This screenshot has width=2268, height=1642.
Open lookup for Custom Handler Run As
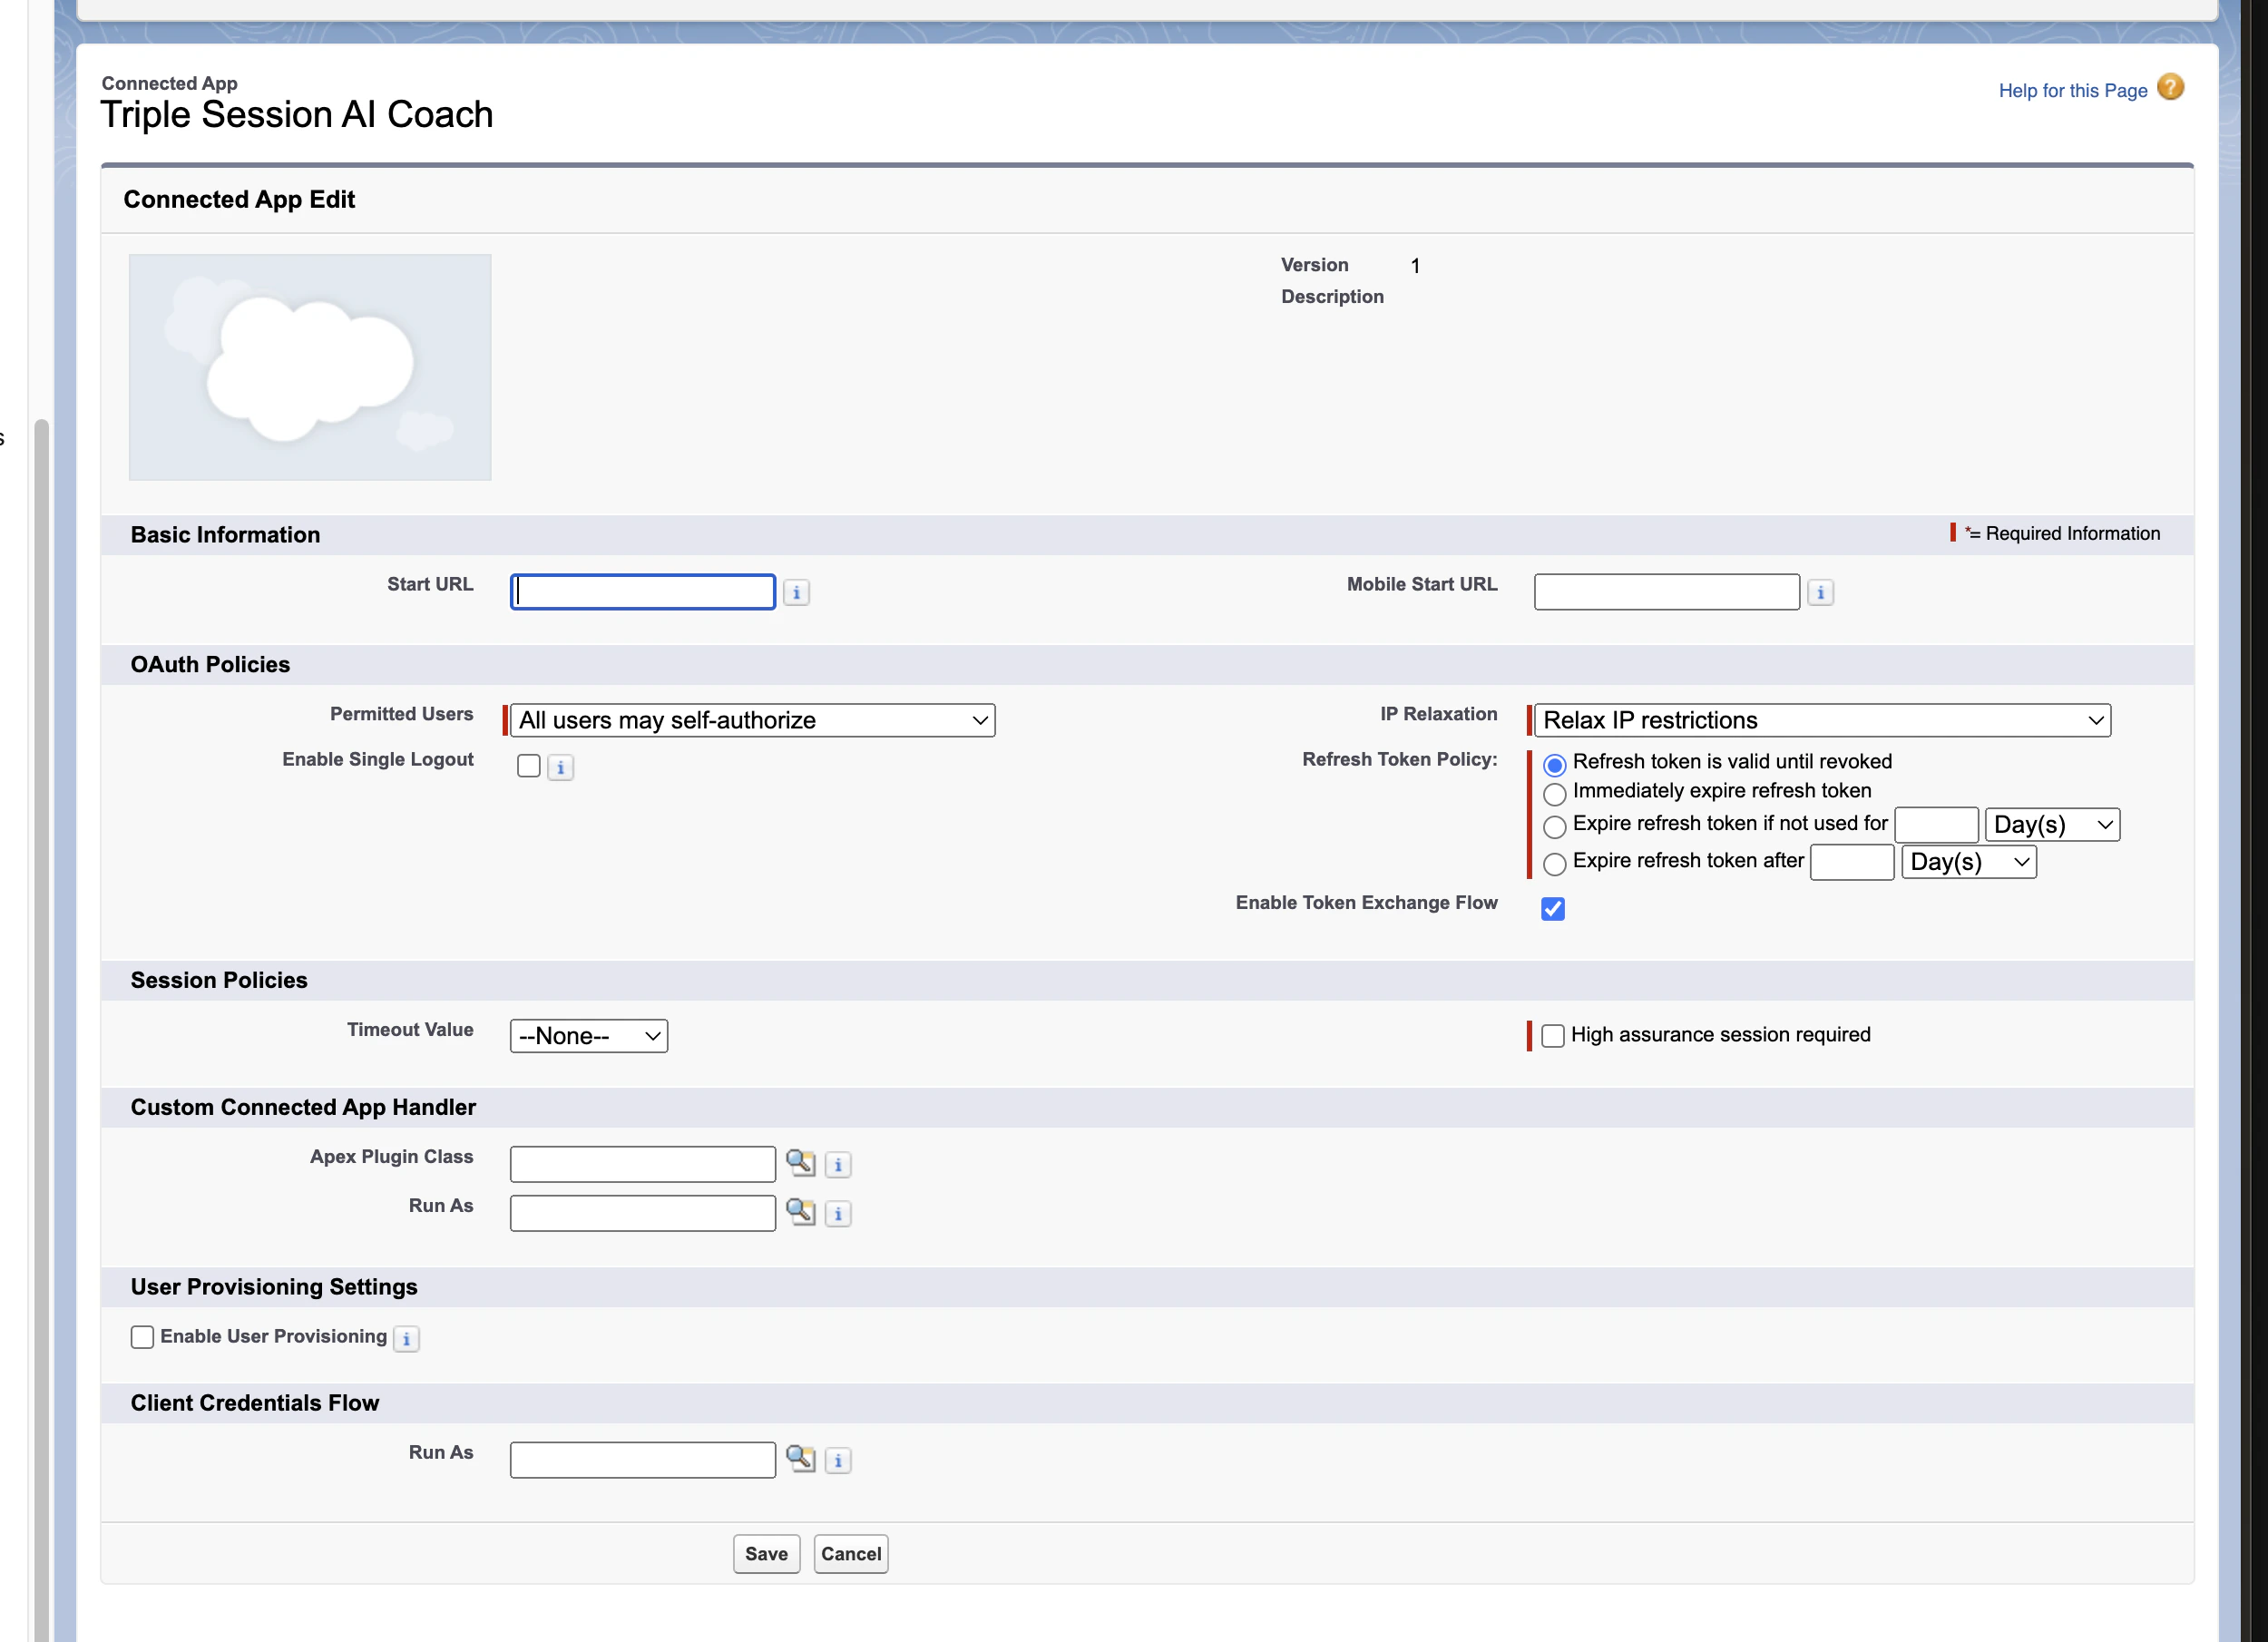(x=800, y=1211)
